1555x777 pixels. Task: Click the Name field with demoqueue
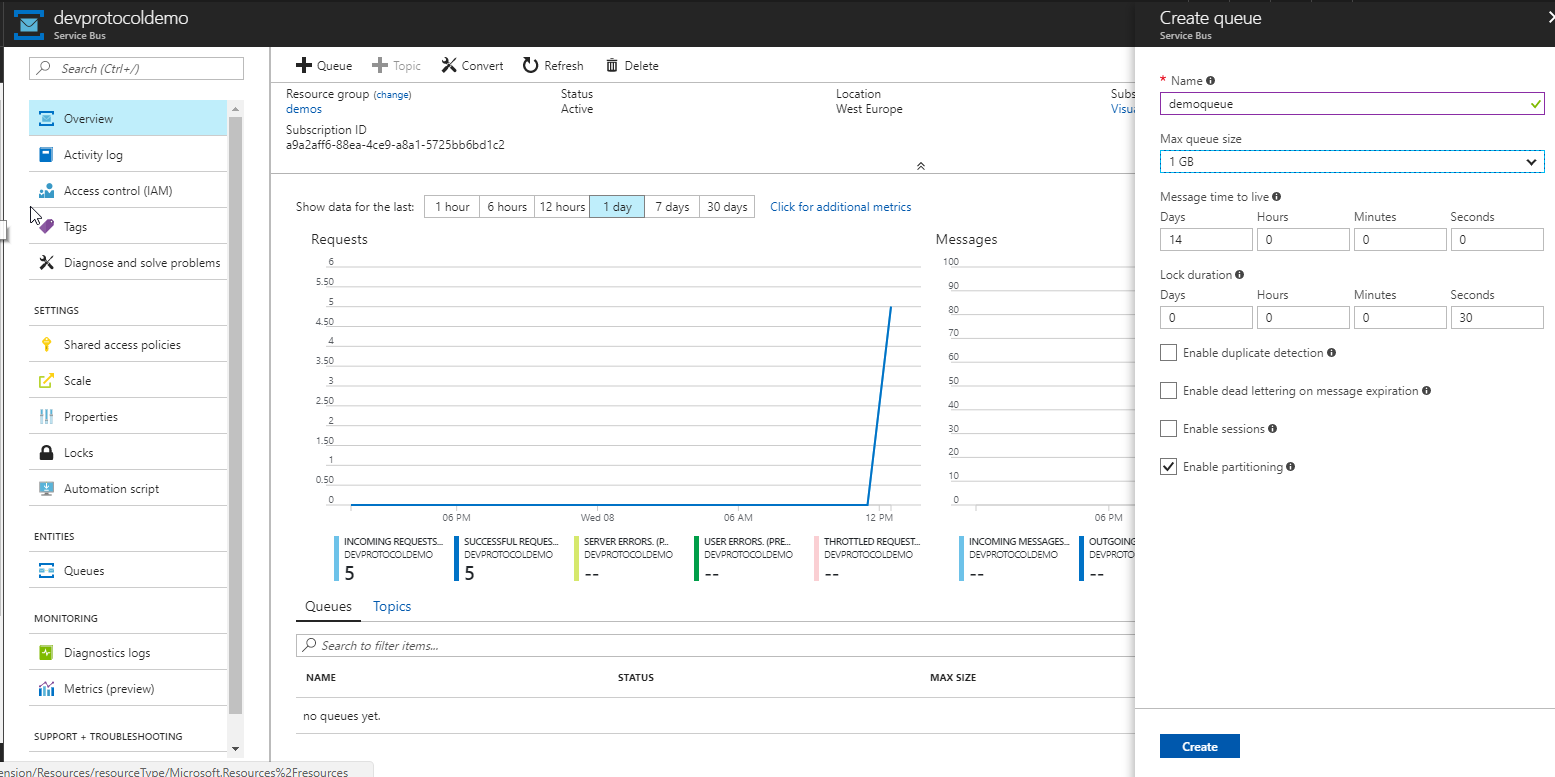pos(1352,103)
